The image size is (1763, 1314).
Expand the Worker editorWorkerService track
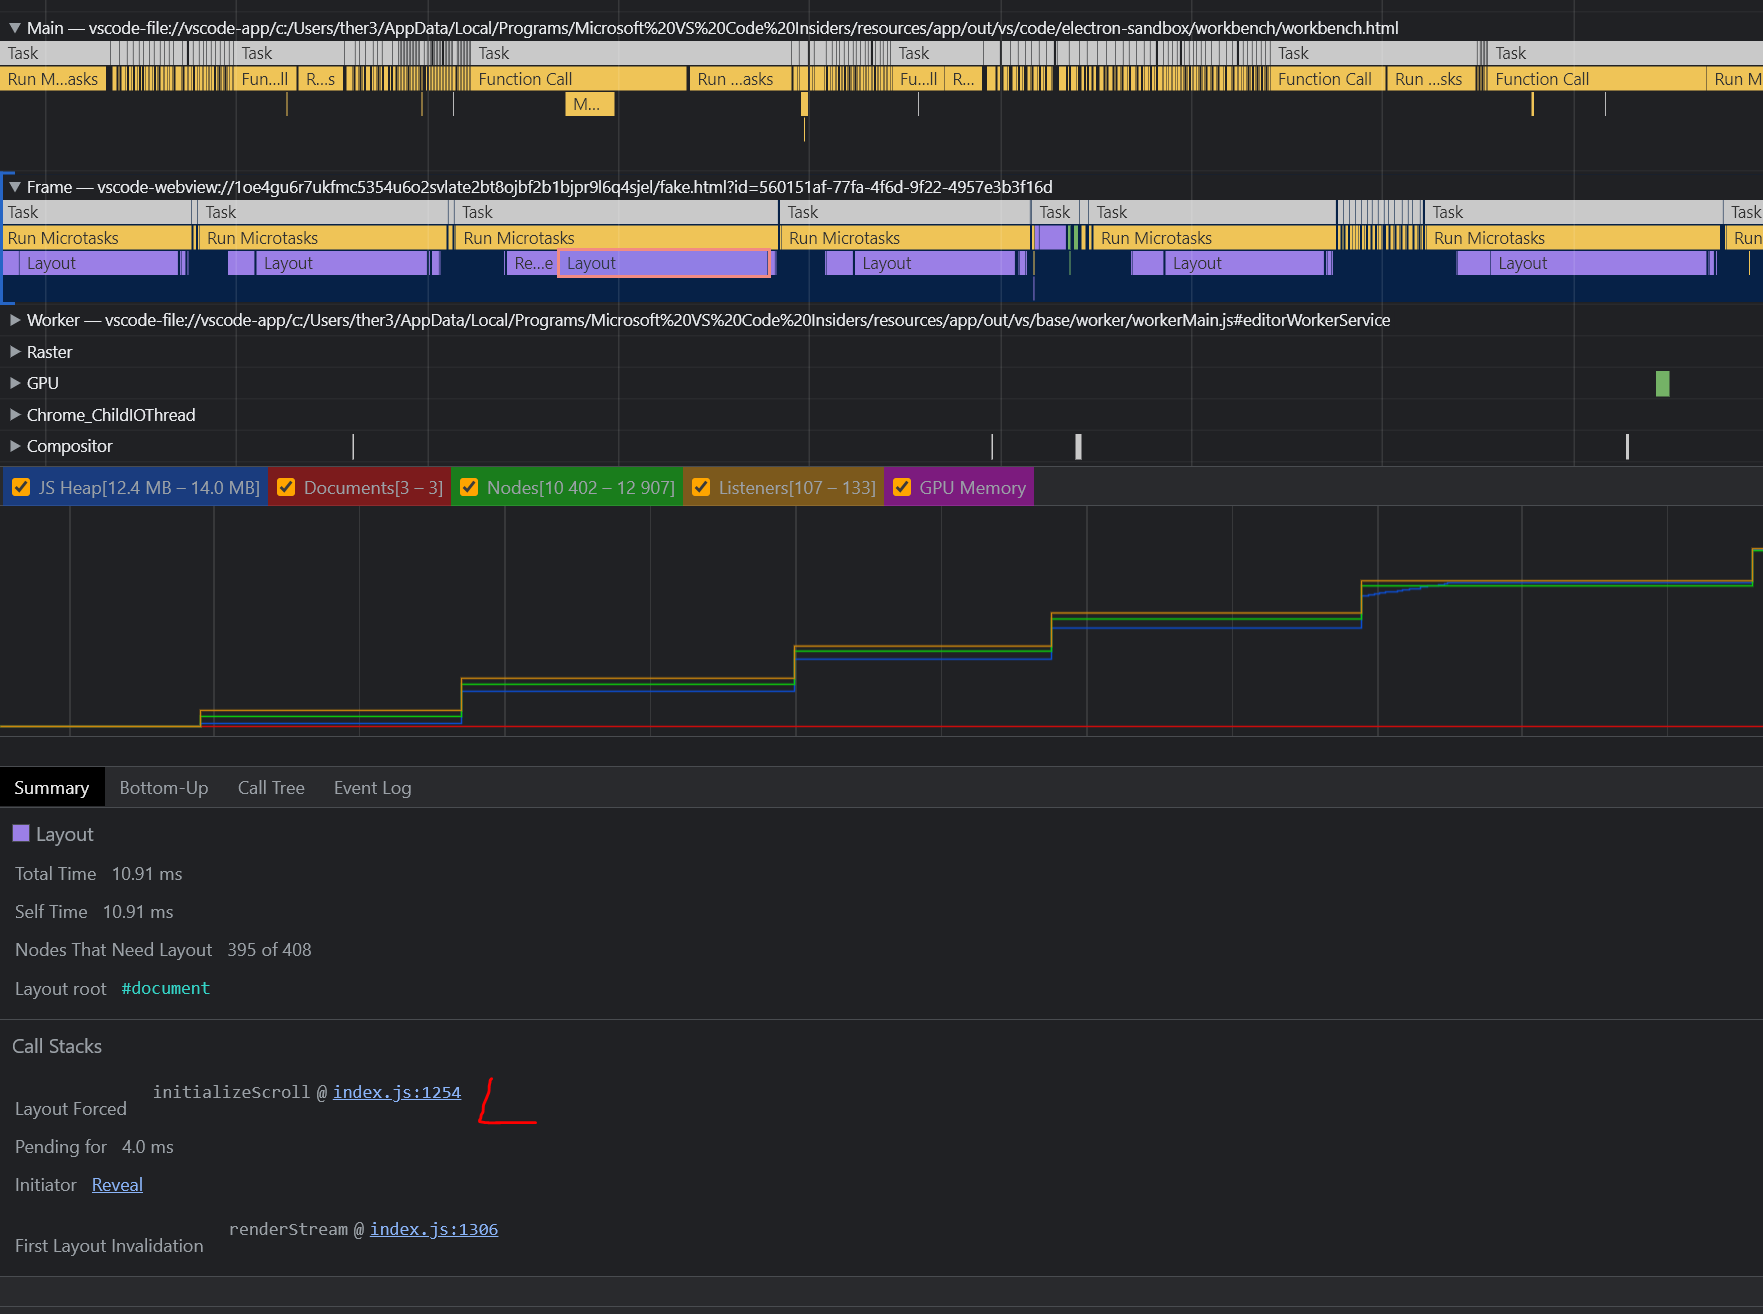click(14, 320)
